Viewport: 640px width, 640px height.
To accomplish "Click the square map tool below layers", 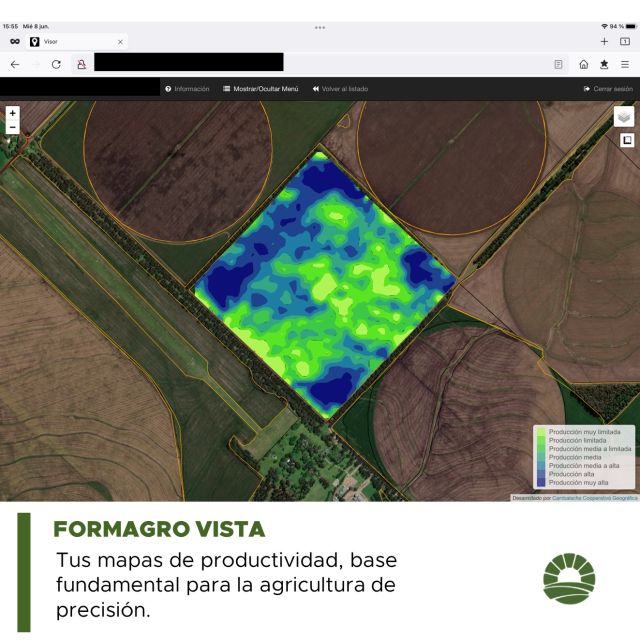I will coord(627,140).
